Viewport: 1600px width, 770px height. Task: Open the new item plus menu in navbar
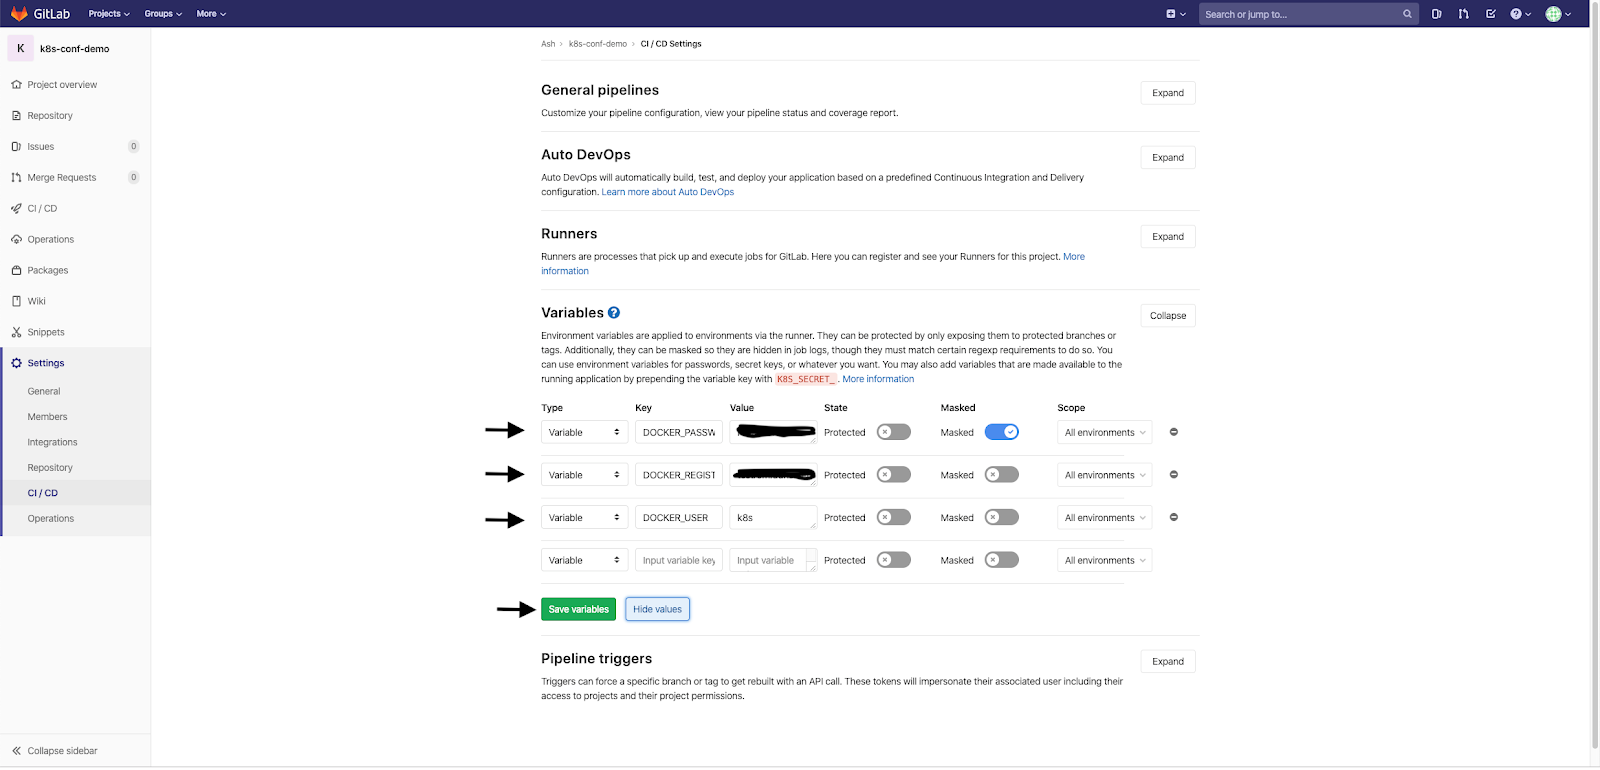point(1176,14)
